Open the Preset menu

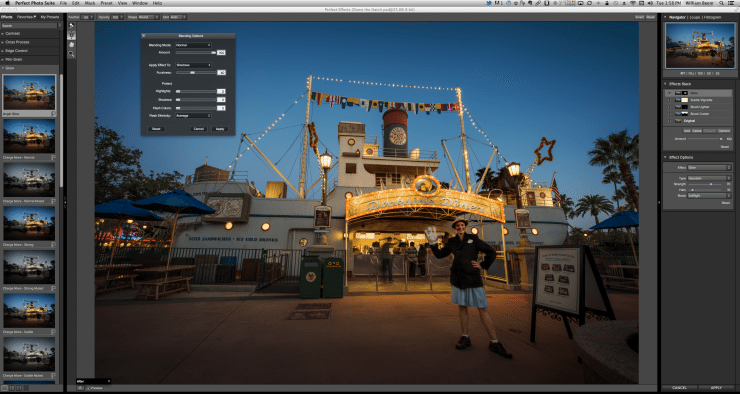pyautogui.click(x=107, y=3)
